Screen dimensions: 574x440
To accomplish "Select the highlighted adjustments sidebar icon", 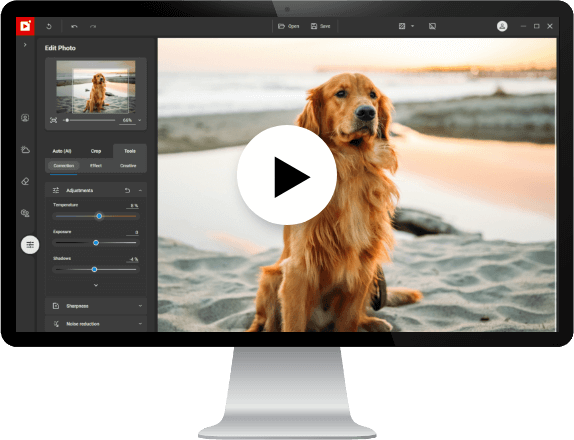I will pyautogui.click(x=30, y=245).
